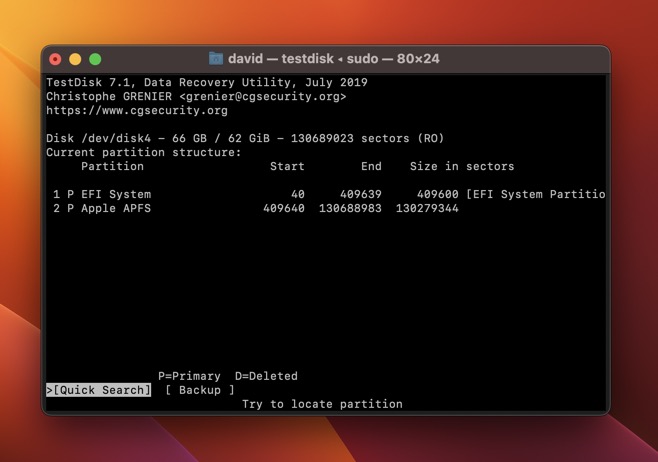Click the 'D=Deleted' legend text

(266, 376)
